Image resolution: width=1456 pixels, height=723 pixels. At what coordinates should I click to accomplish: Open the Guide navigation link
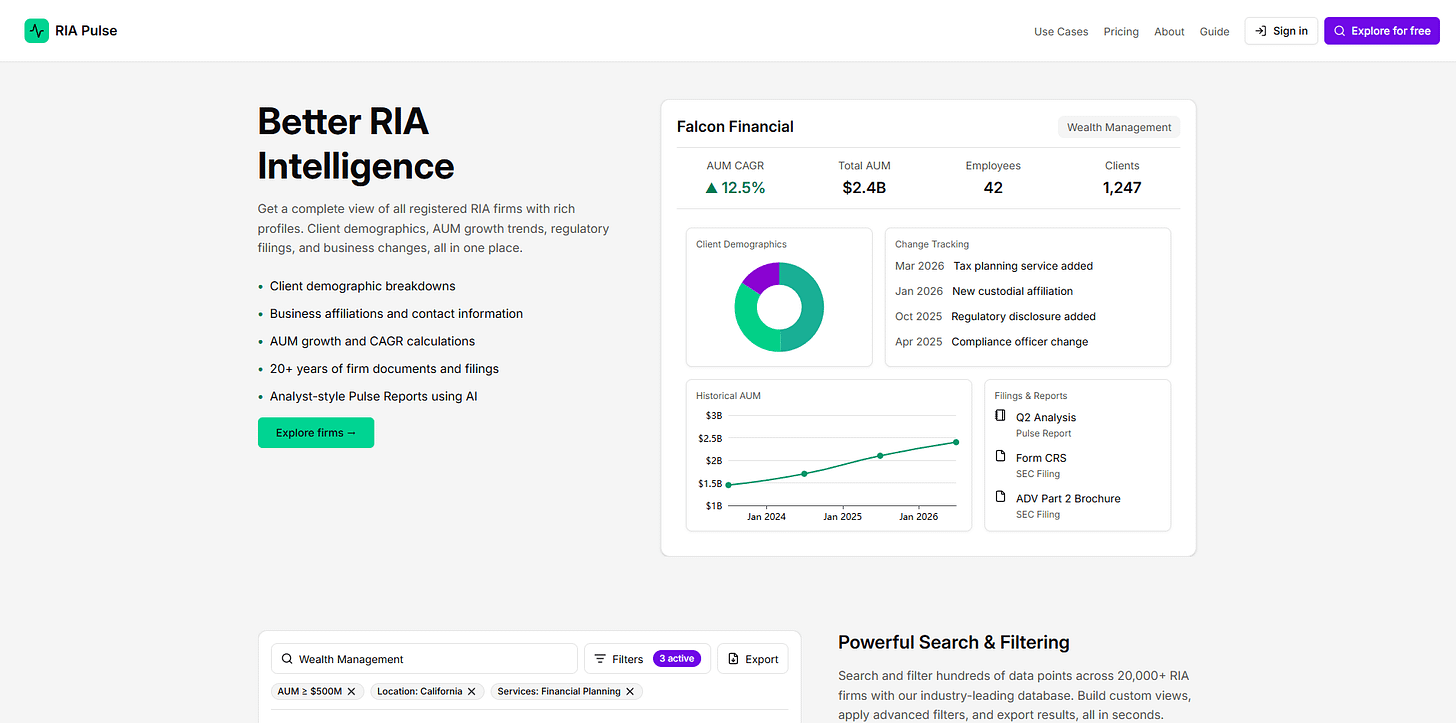click(1214, 31)
